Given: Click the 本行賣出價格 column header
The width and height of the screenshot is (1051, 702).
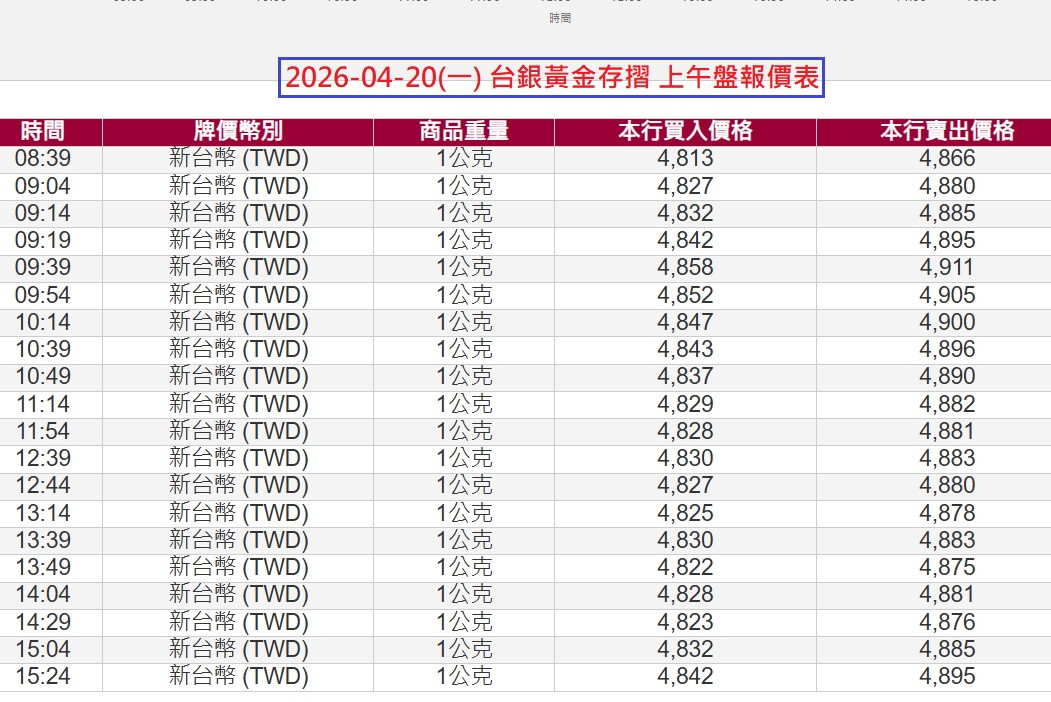Looking at the screenshot, I should pos(946,131).
